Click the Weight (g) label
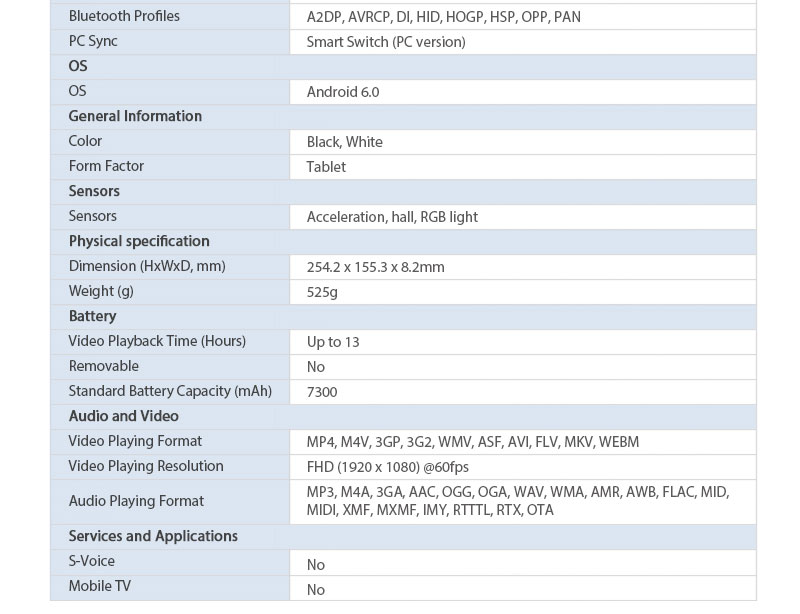The image size is (800, 614). [101, 291]
